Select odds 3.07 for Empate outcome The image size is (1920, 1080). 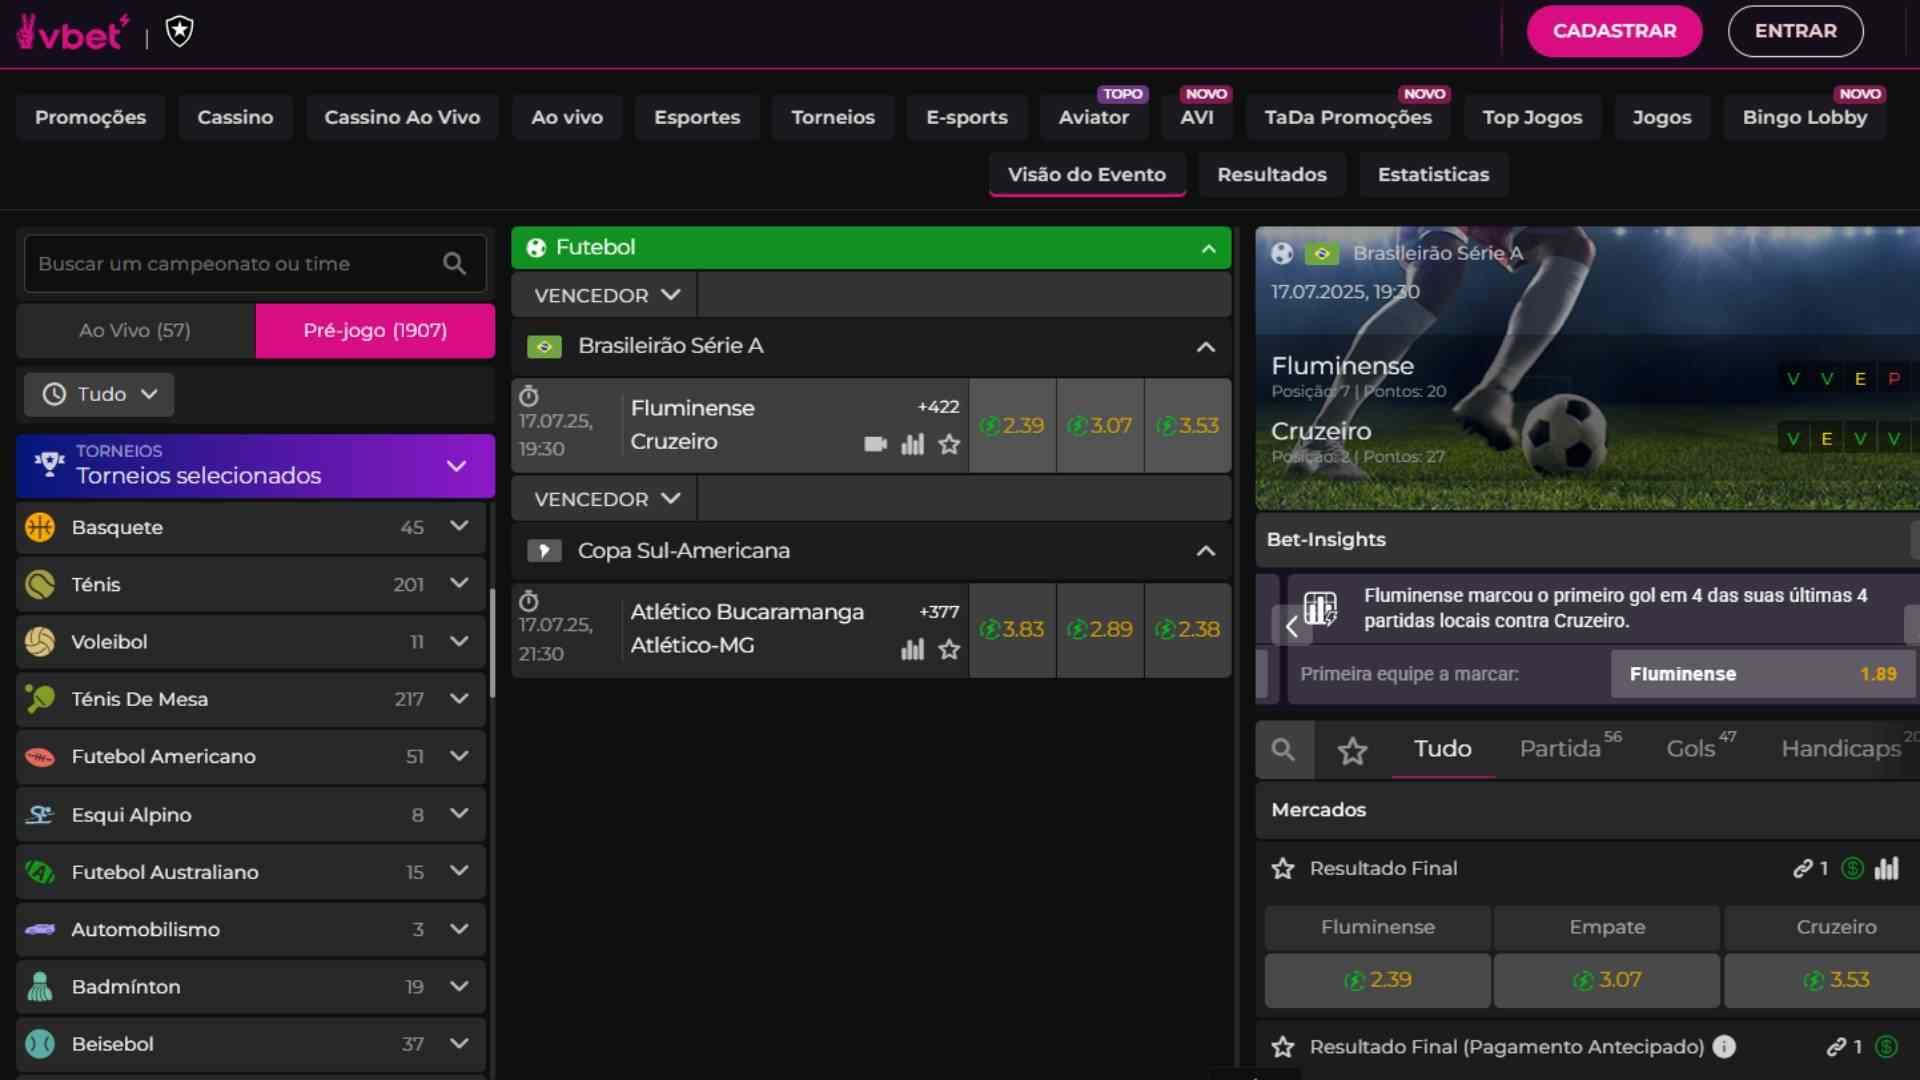point(1605,980)
